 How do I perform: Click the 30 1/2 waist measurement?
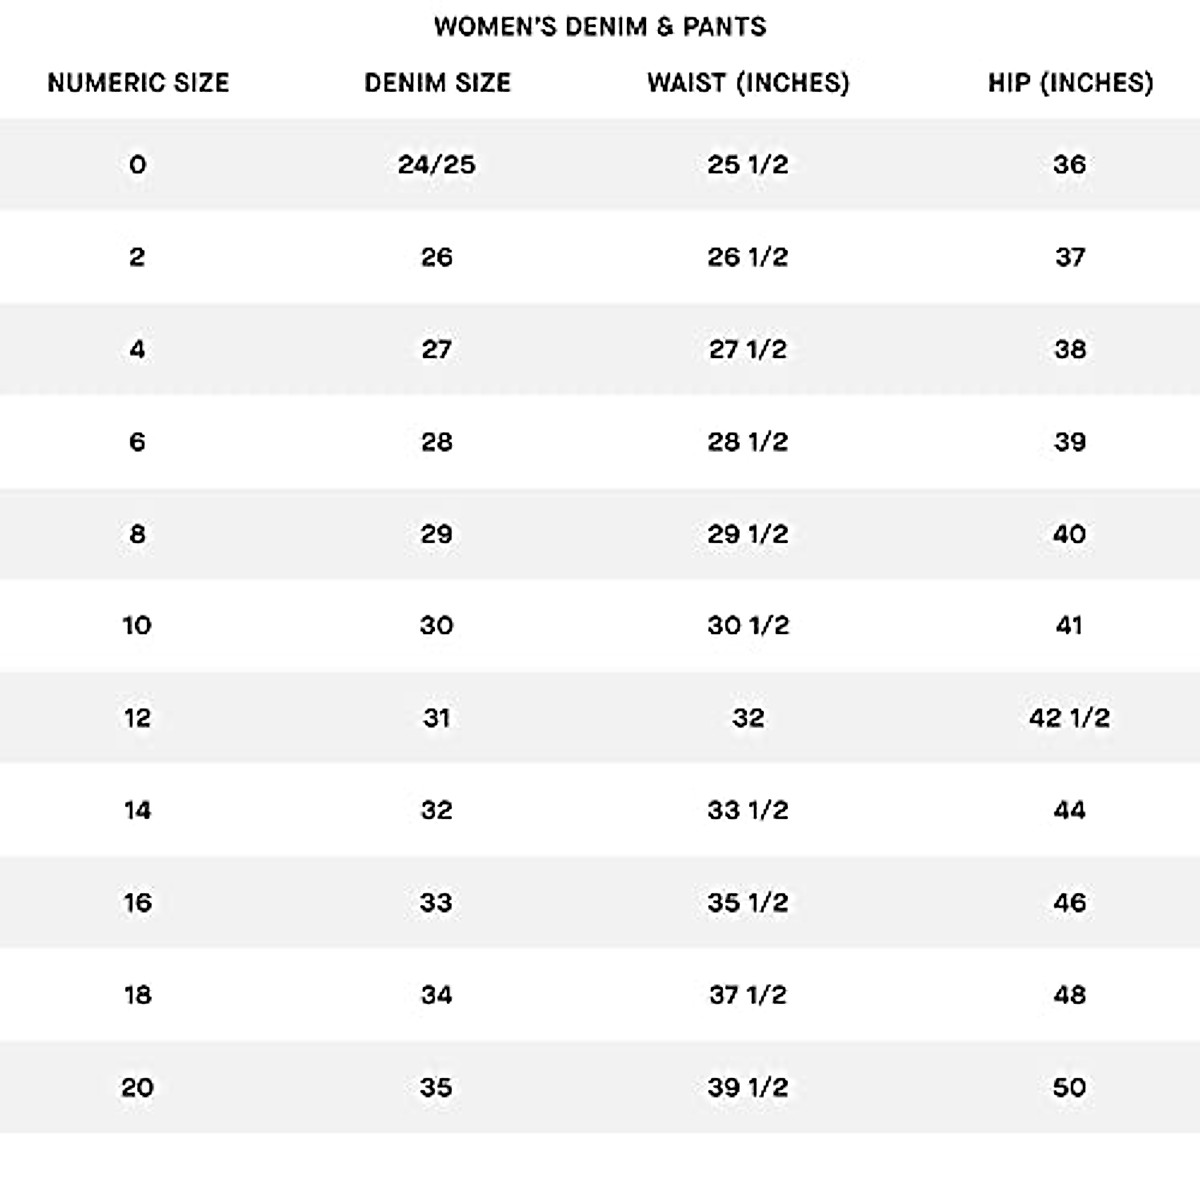pyautogui.click(x=748, y=626)
